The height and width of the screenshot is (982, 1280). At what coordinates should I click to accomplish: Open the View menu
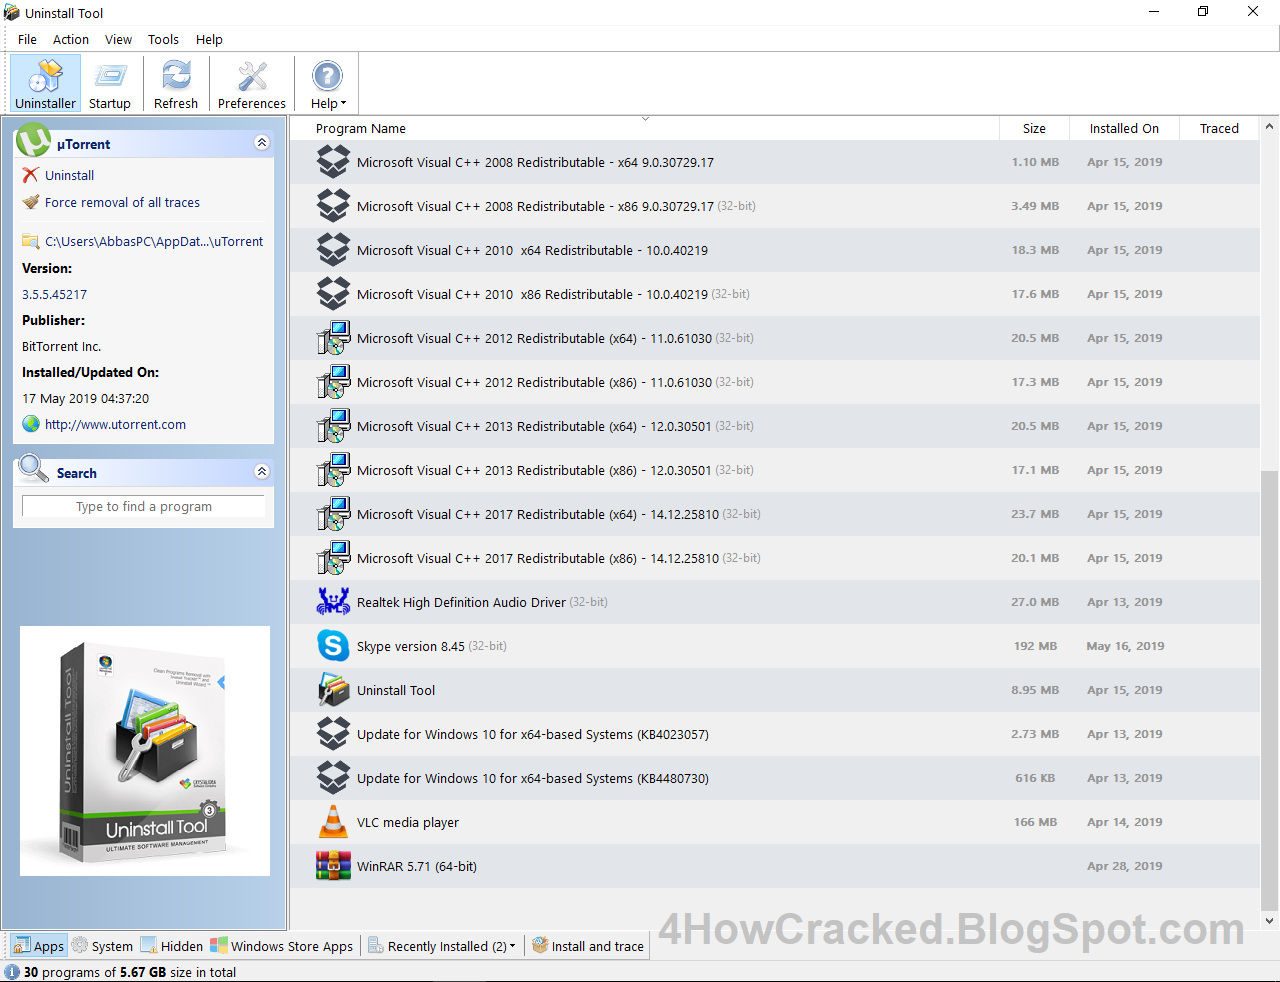pos(118,39)
